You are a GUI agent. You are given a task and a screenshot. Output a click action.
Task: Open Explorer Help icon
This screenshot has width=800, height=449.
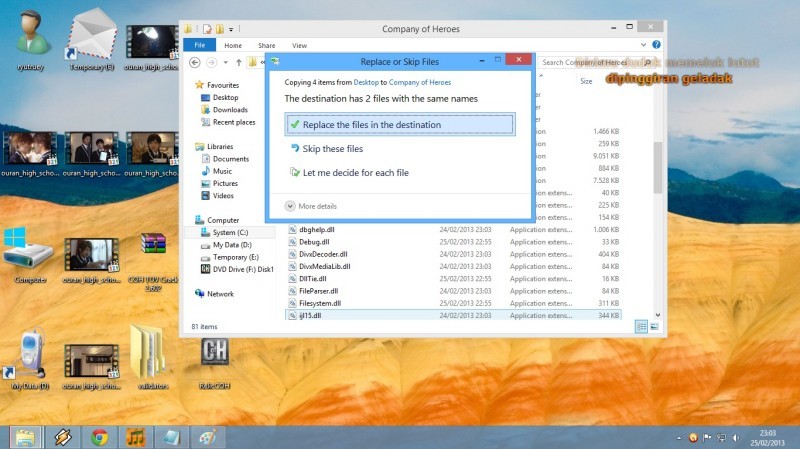click(656, 44)
